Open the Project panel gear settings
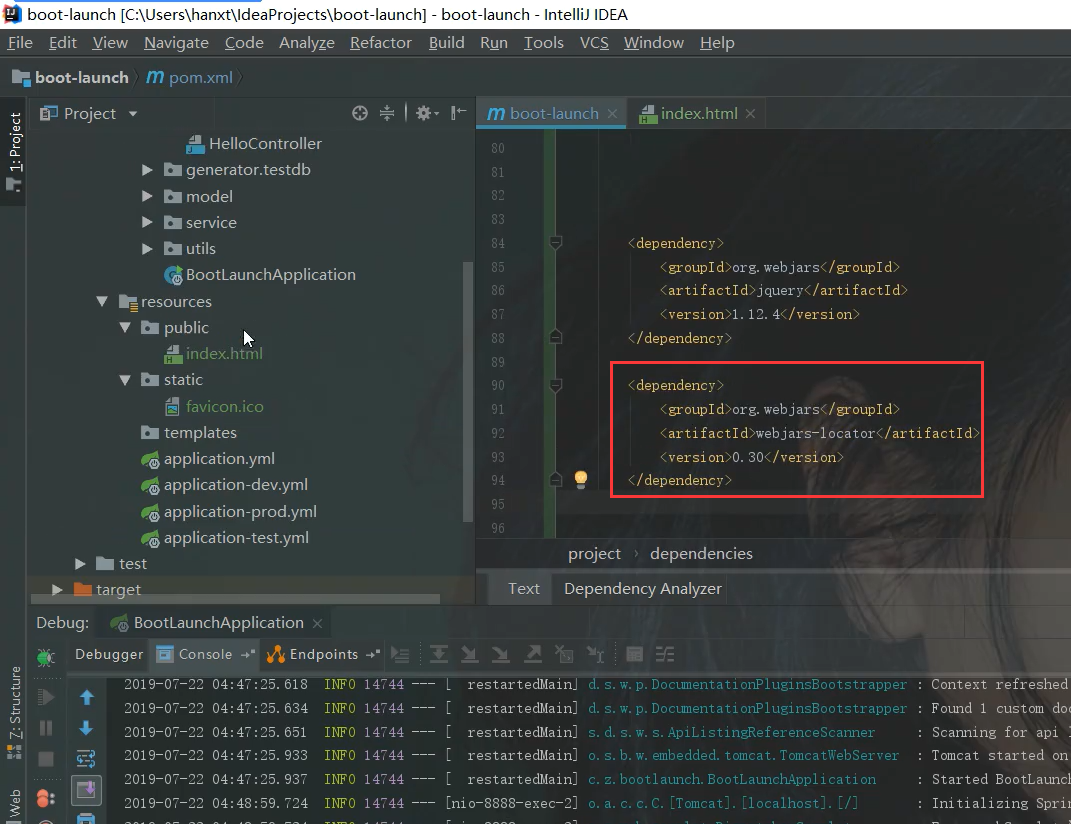Viewport: 1071px width, 824px height. pyautogui.click(x=426, y=113)
